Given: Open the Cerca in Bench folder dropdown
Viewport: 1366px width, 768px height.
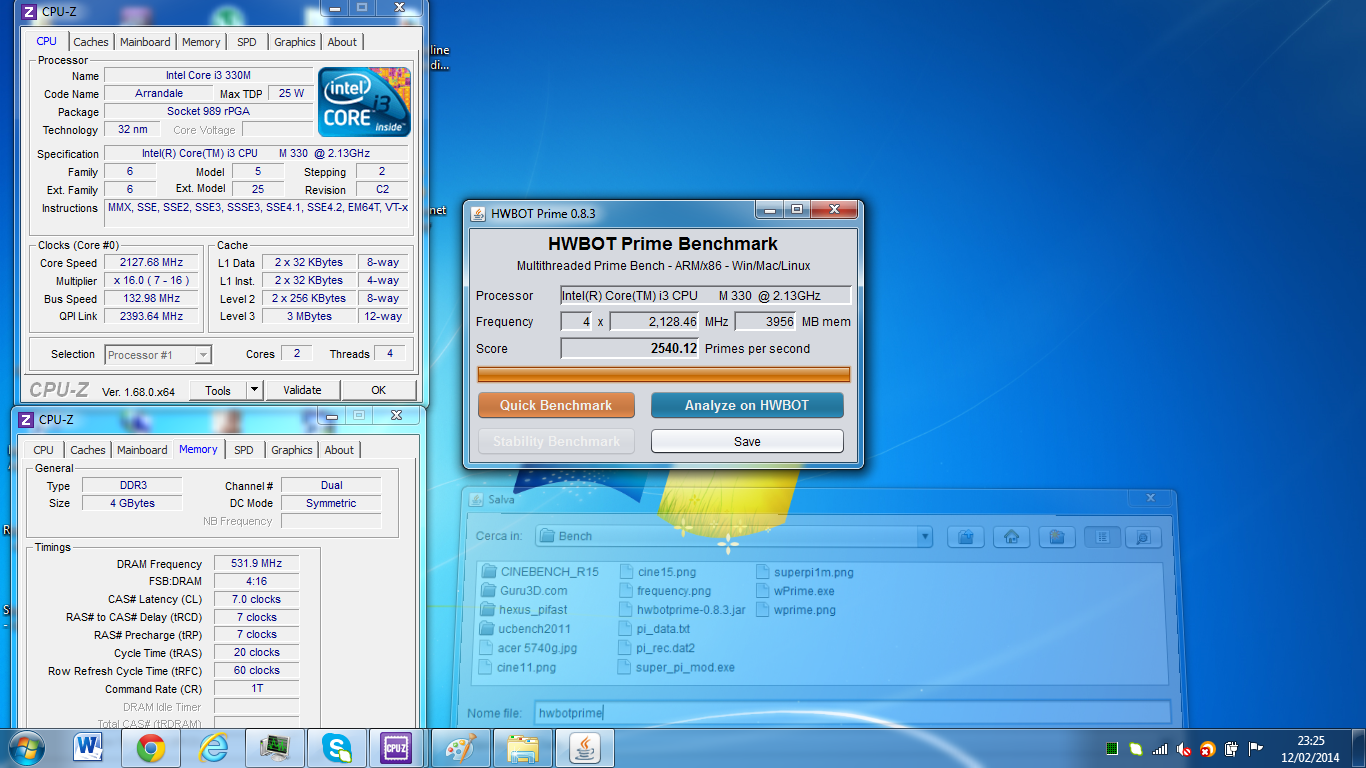Looking at the screenshot, I should (x=925, y=537).
